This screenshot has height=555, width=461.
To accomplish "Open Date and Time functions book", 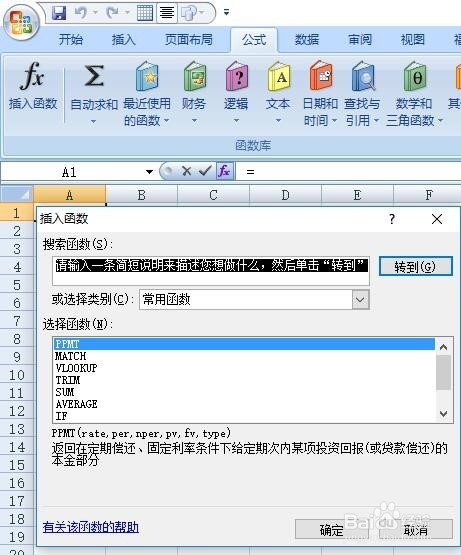I will coord(321,76).
